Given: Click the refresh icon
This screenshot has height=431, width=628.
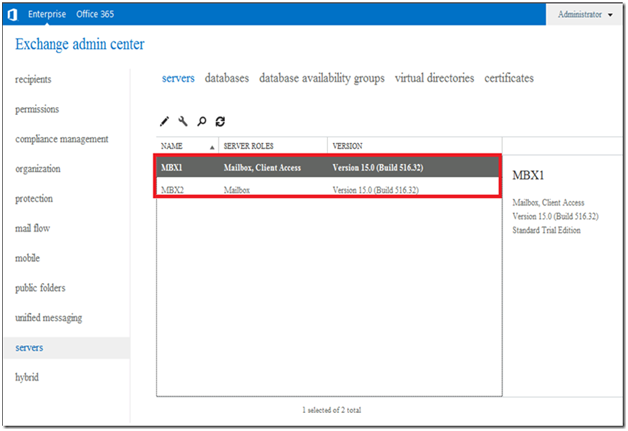Looking at the screenshot, I should tap(220, 121).
